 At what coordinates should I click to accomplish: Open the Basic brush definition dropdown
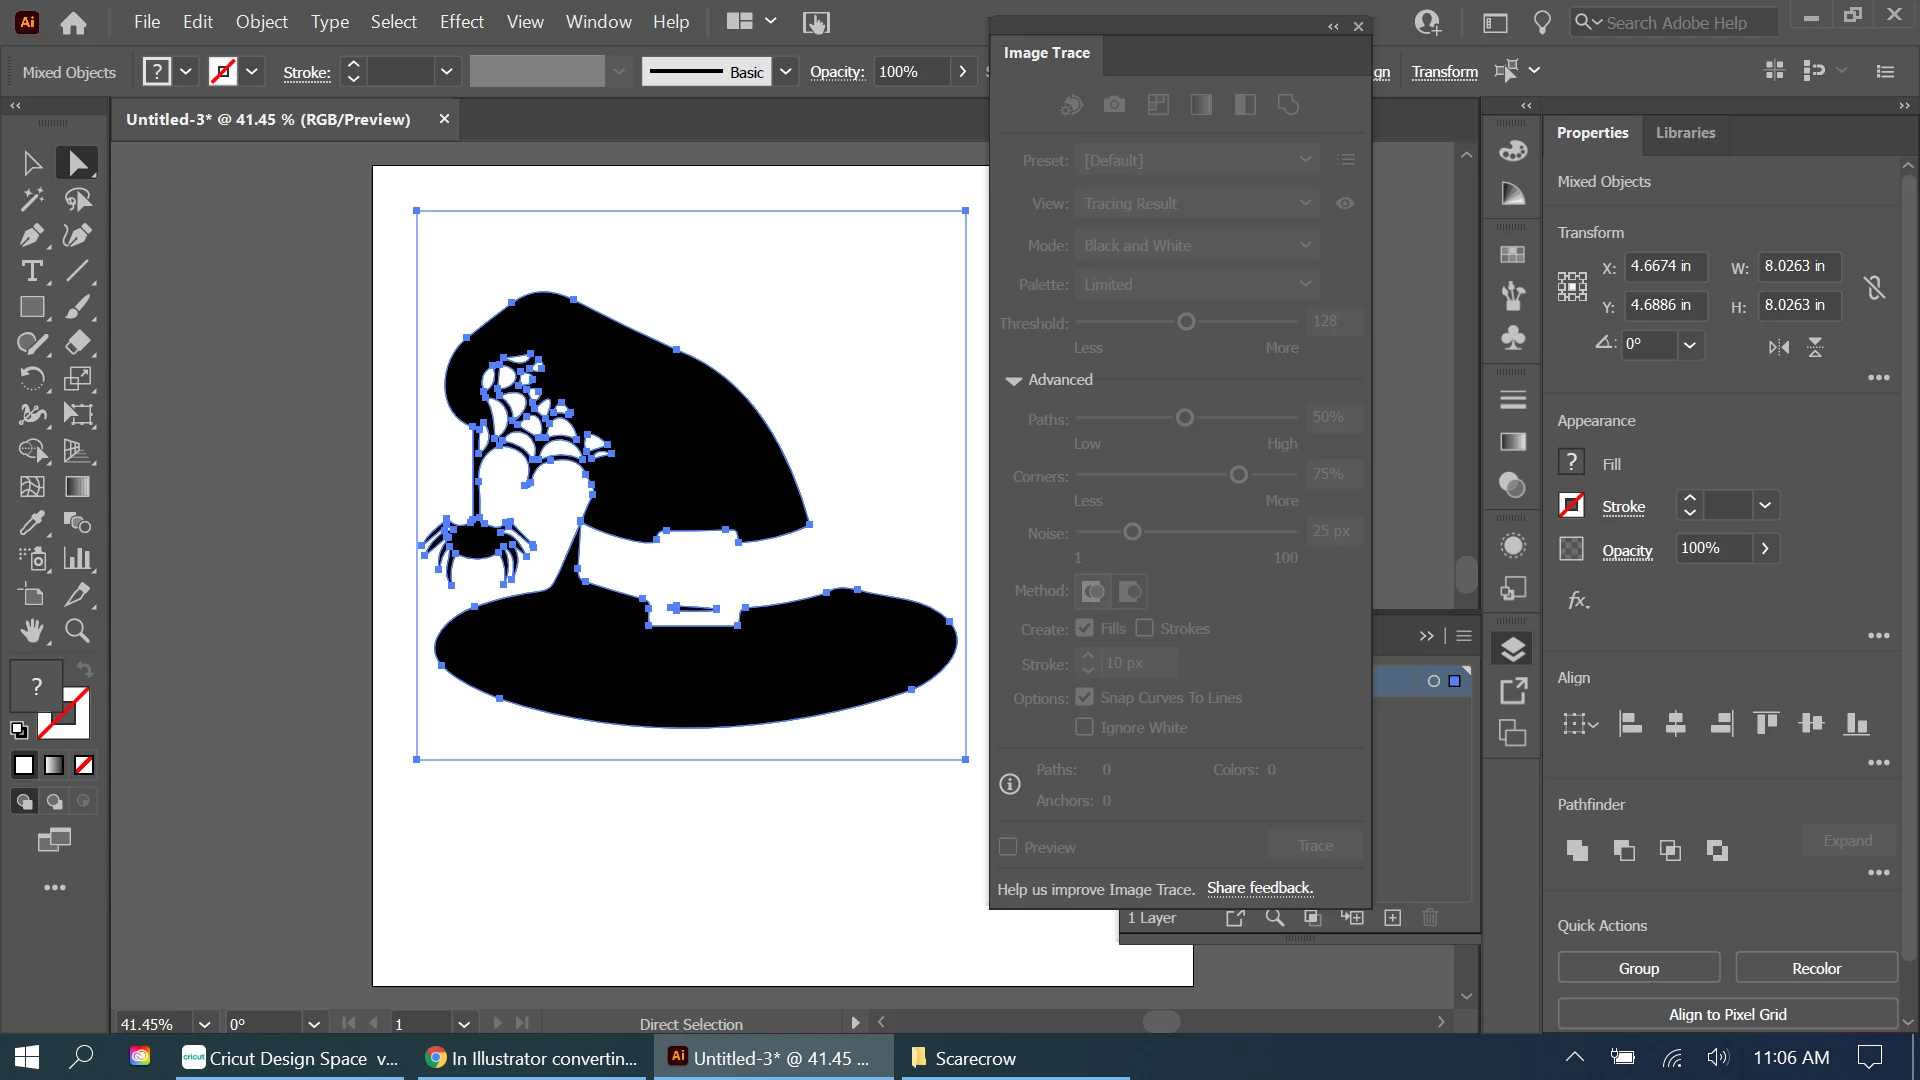click(x=786, y=71)
